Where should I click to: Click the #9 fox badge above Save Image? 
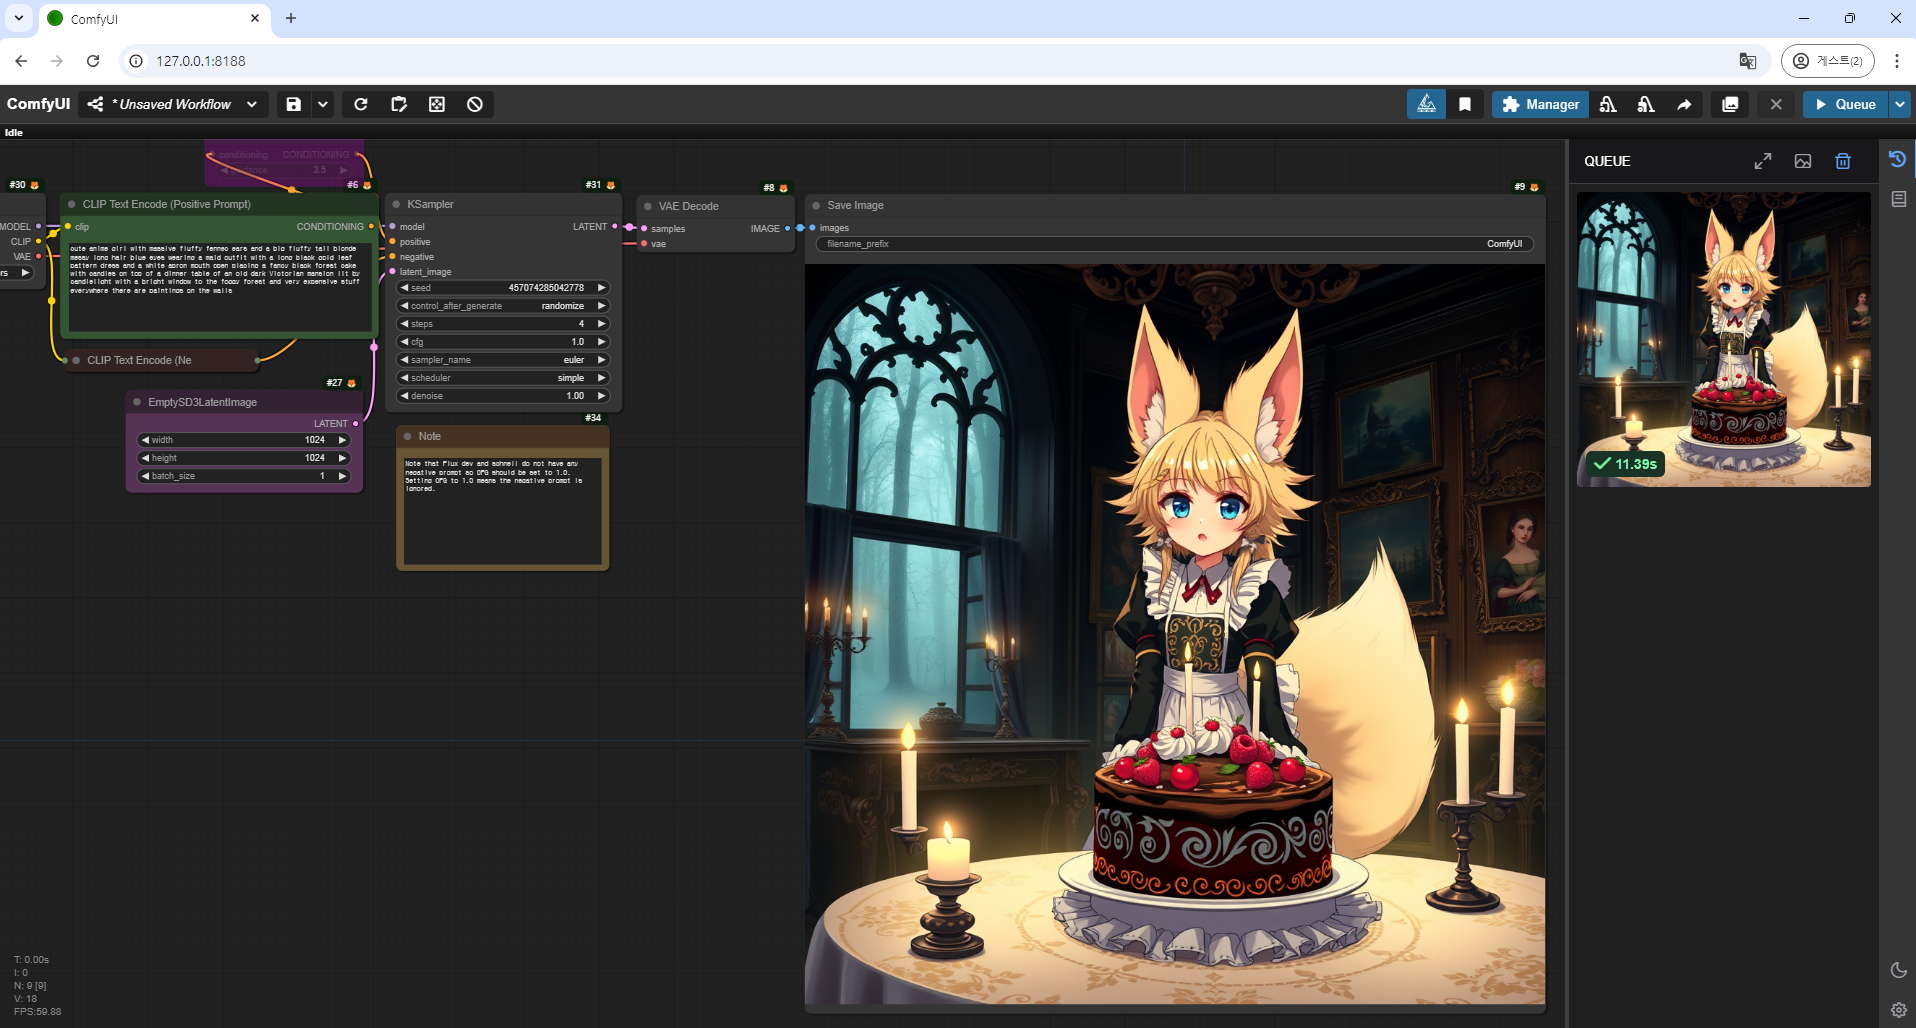[x=1526, y=187]
